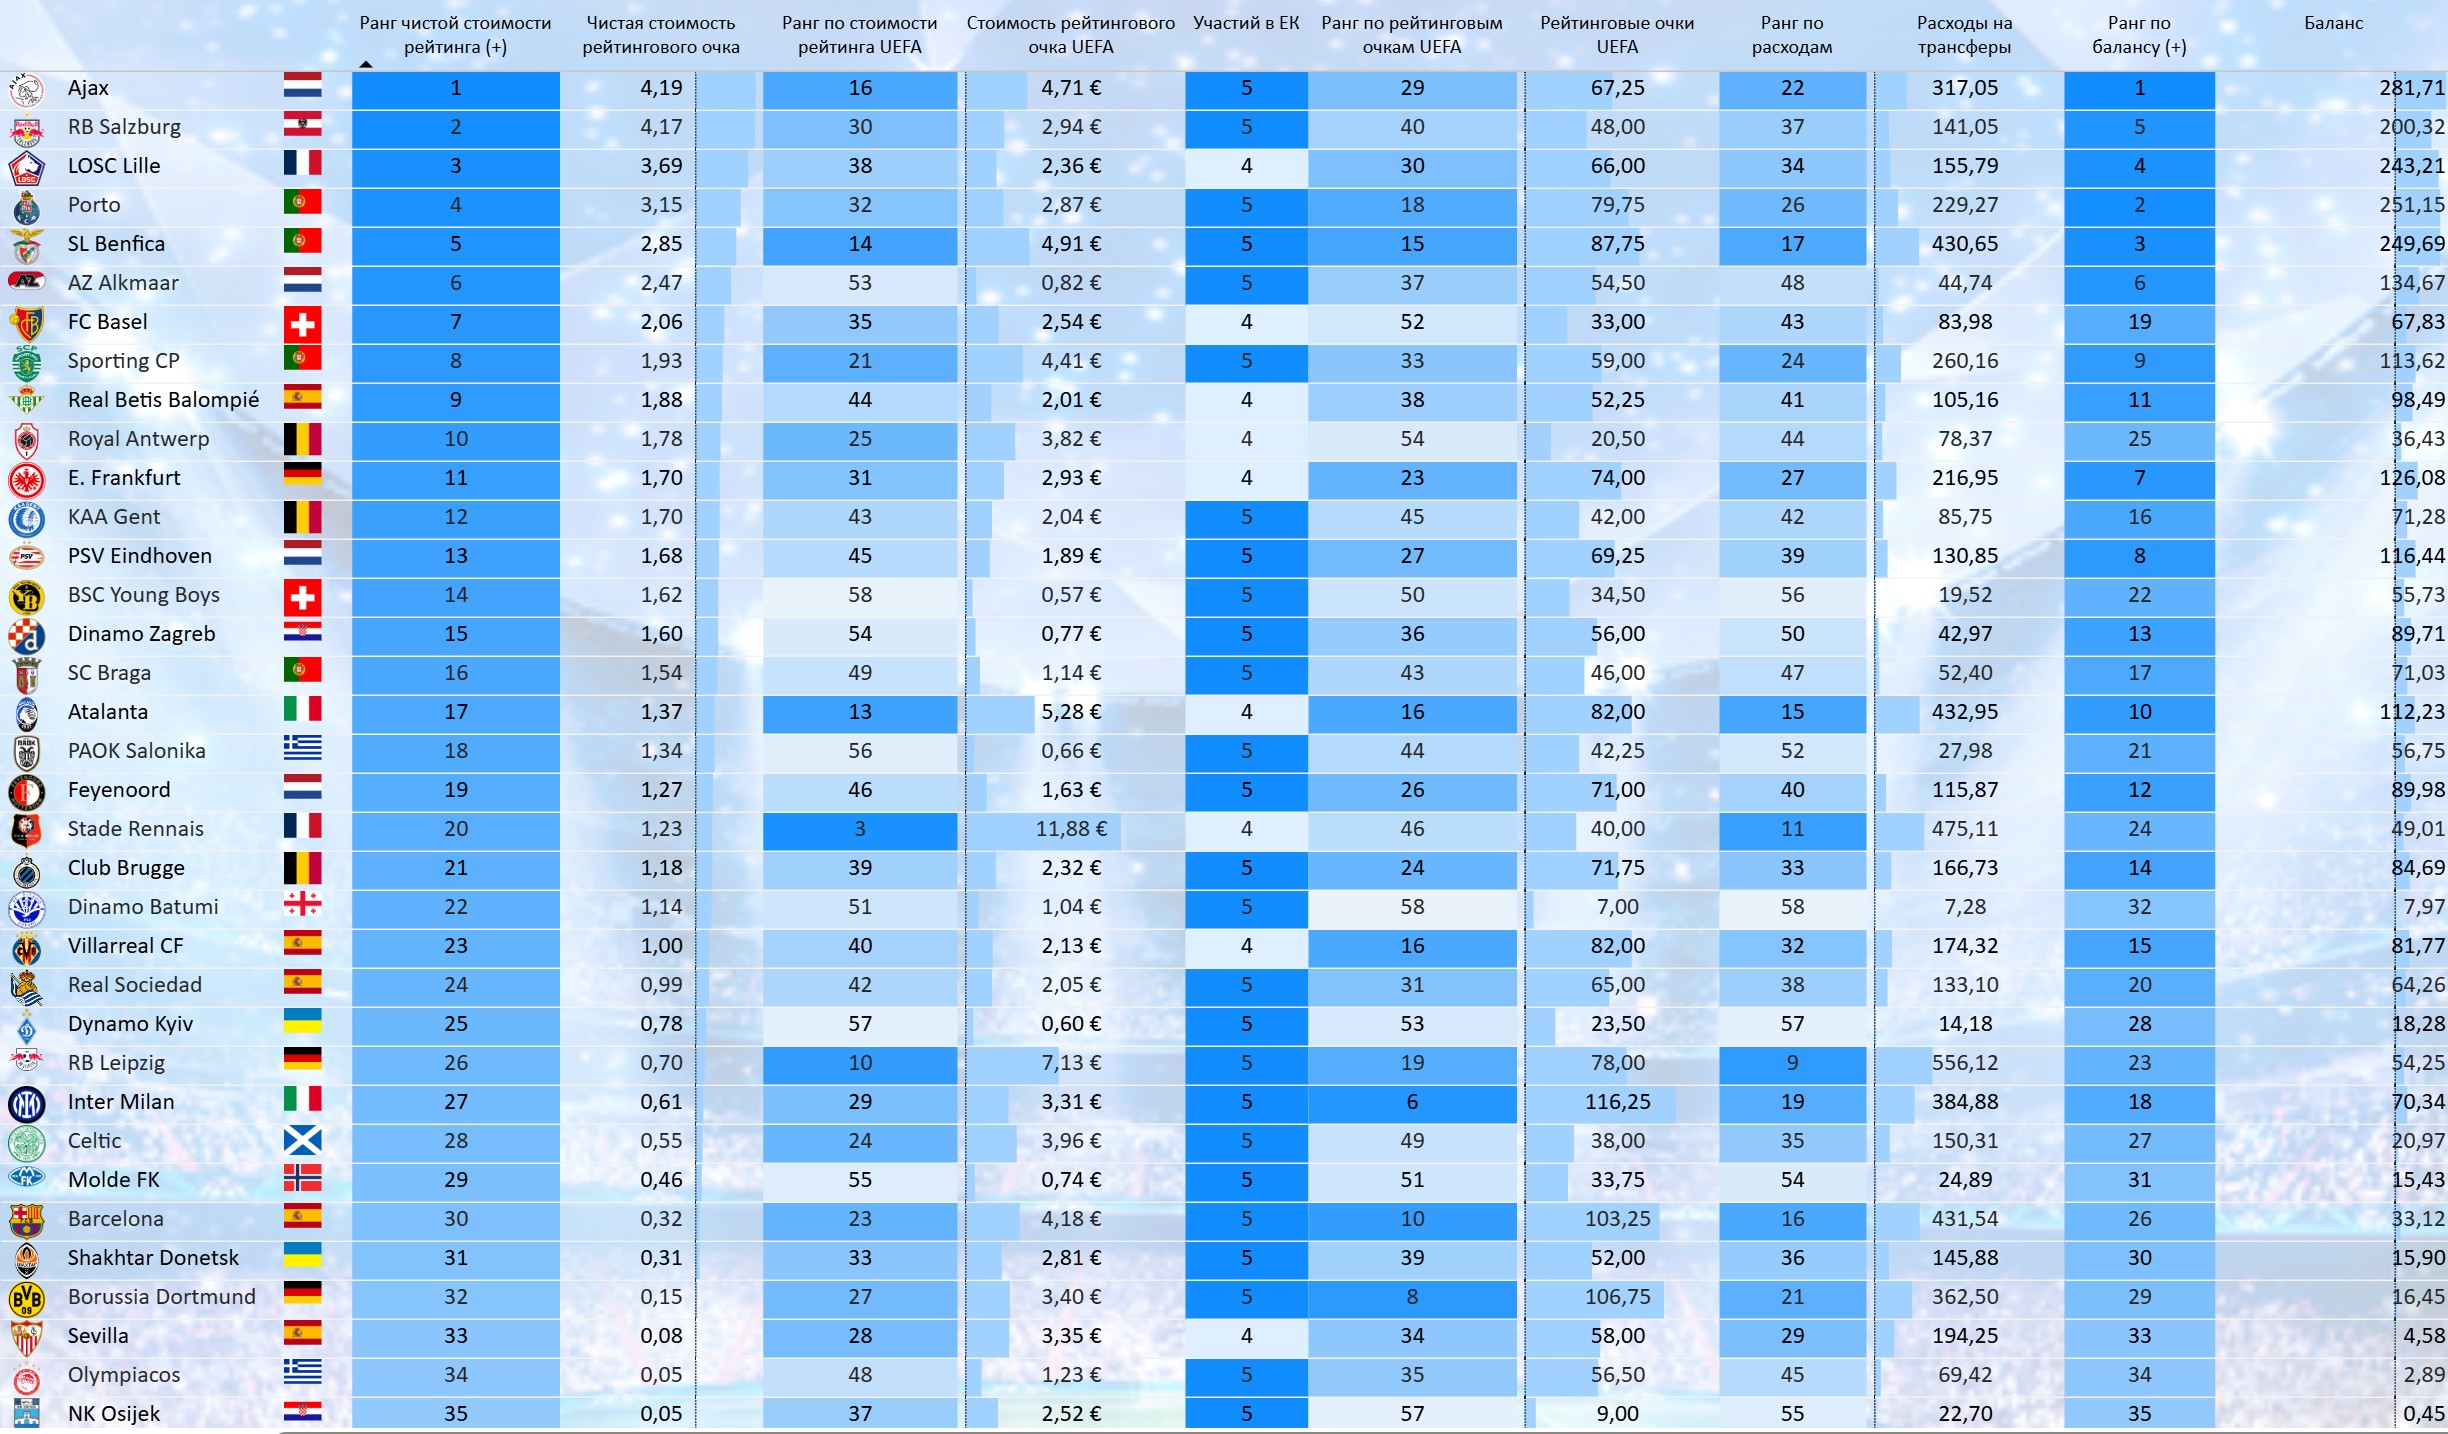2448x1434 pixels.
Task: Click the Barcelona crest
Action: [x=26, y=1221]
